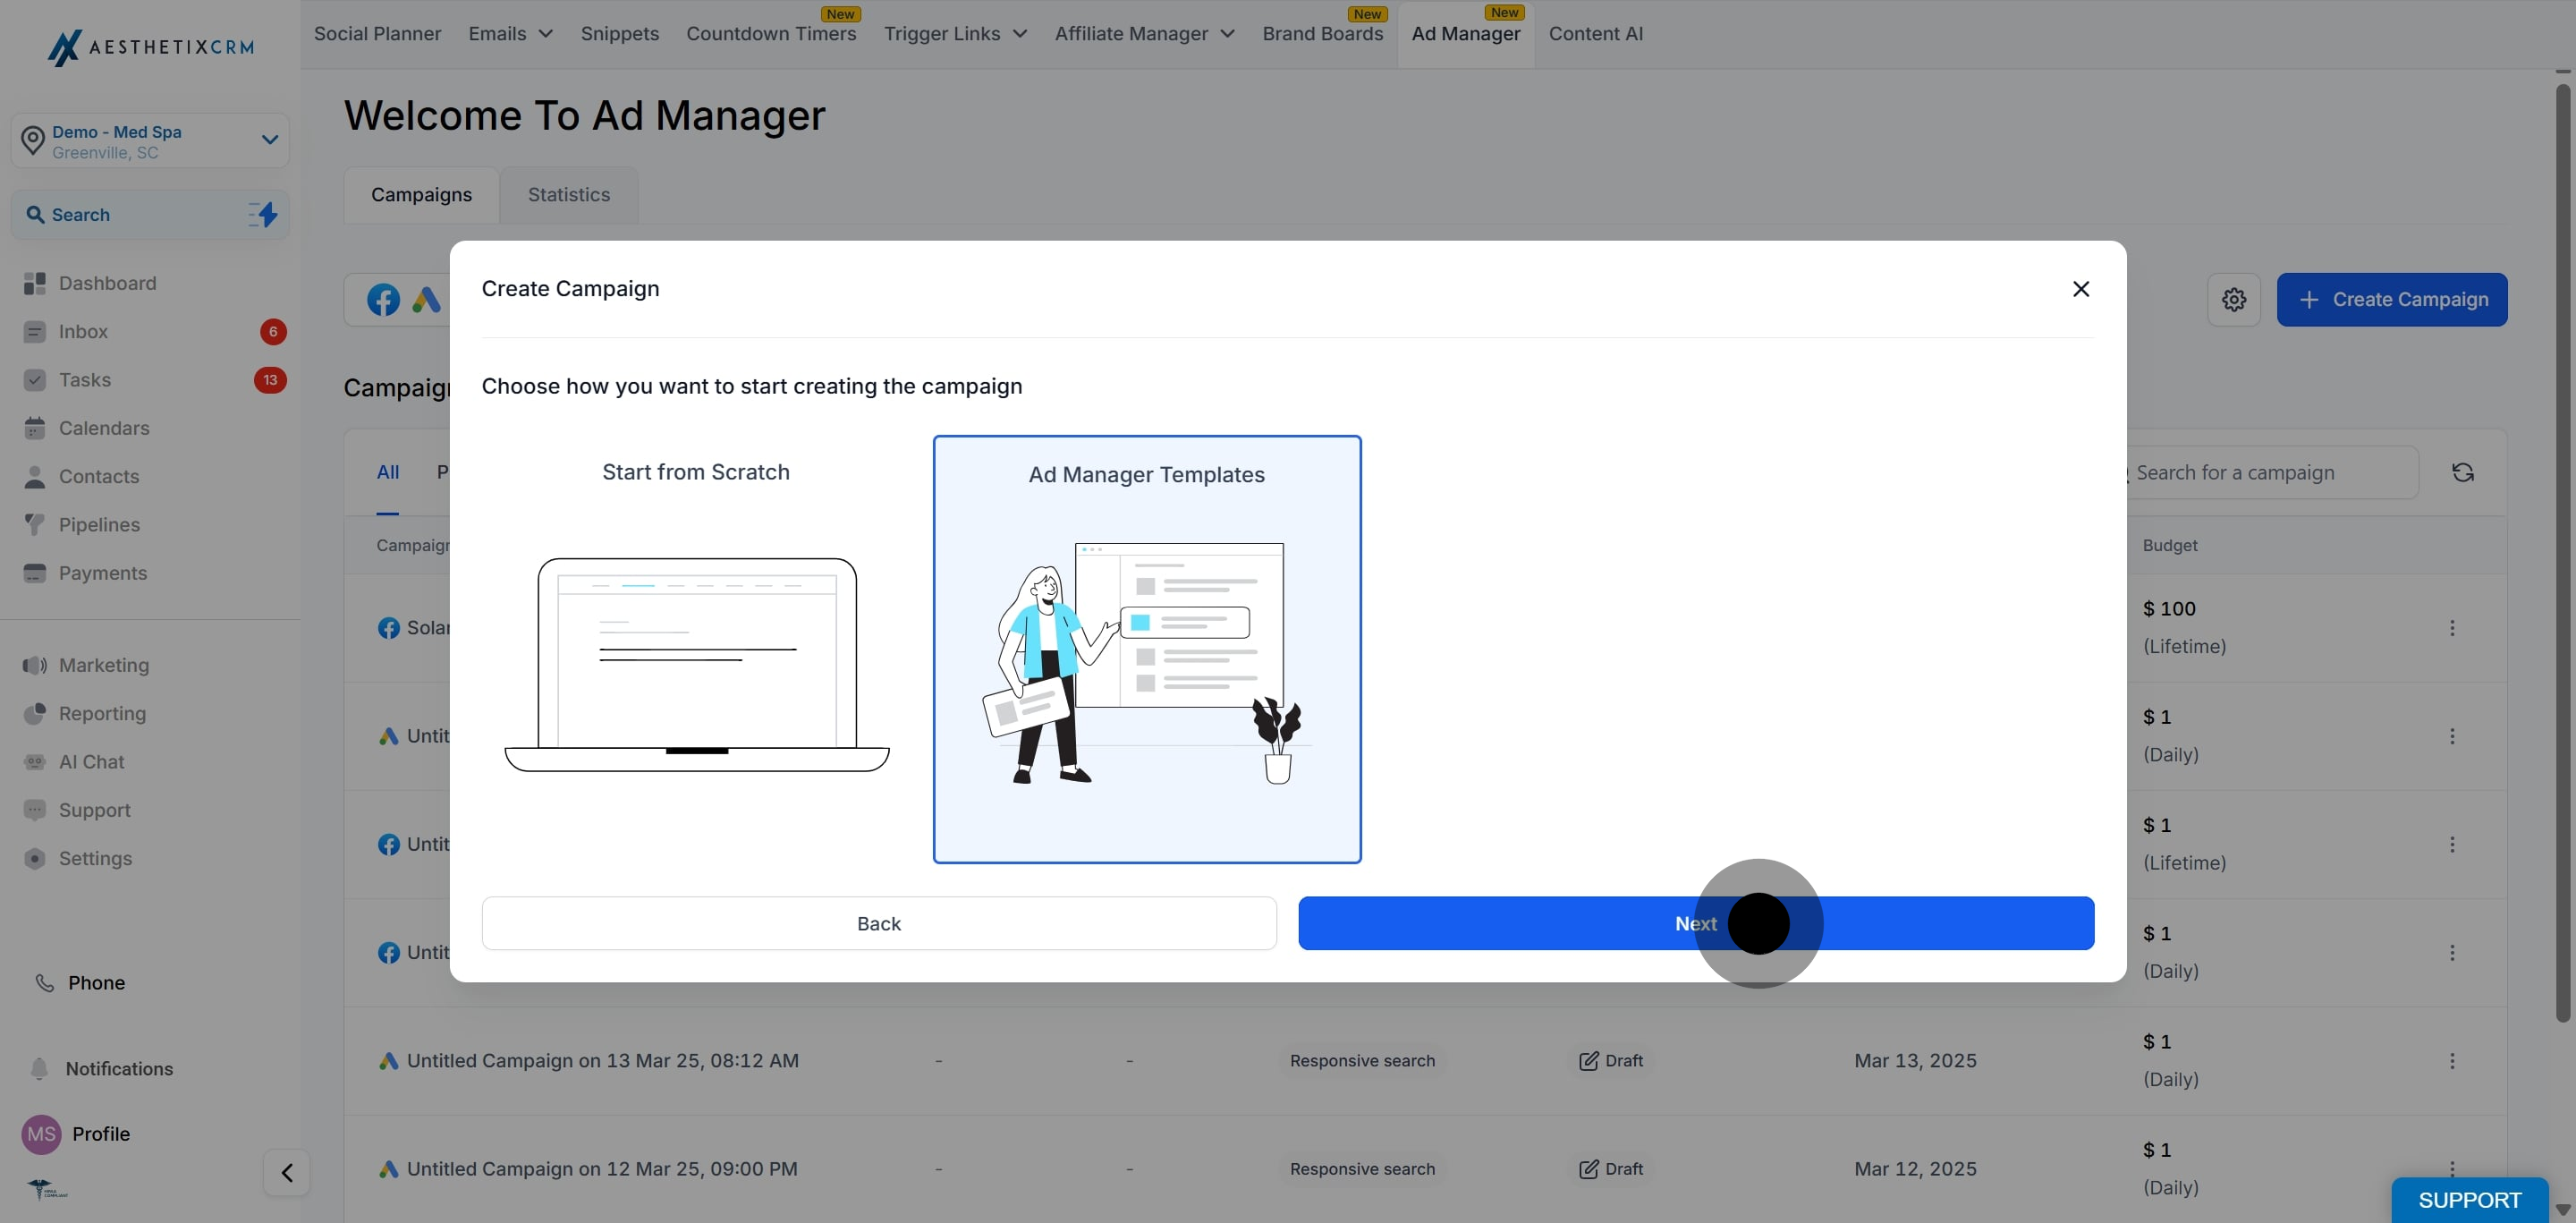Expand Affiliate Manager dropdown
The height and width of the screenshot is (1223, 2576).
point(1144,34)
